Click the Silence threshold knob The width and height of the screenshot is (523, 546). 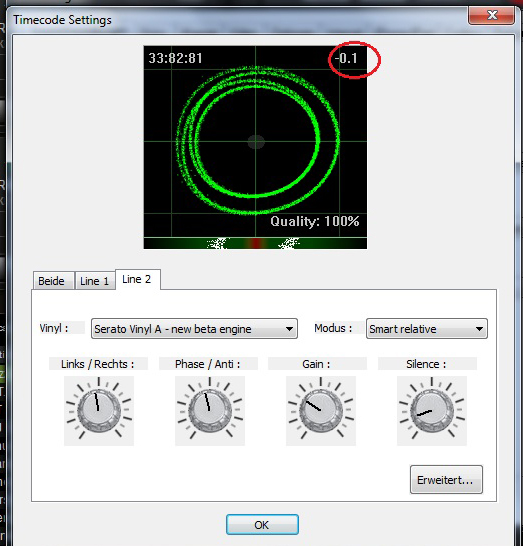coord(432,411)
